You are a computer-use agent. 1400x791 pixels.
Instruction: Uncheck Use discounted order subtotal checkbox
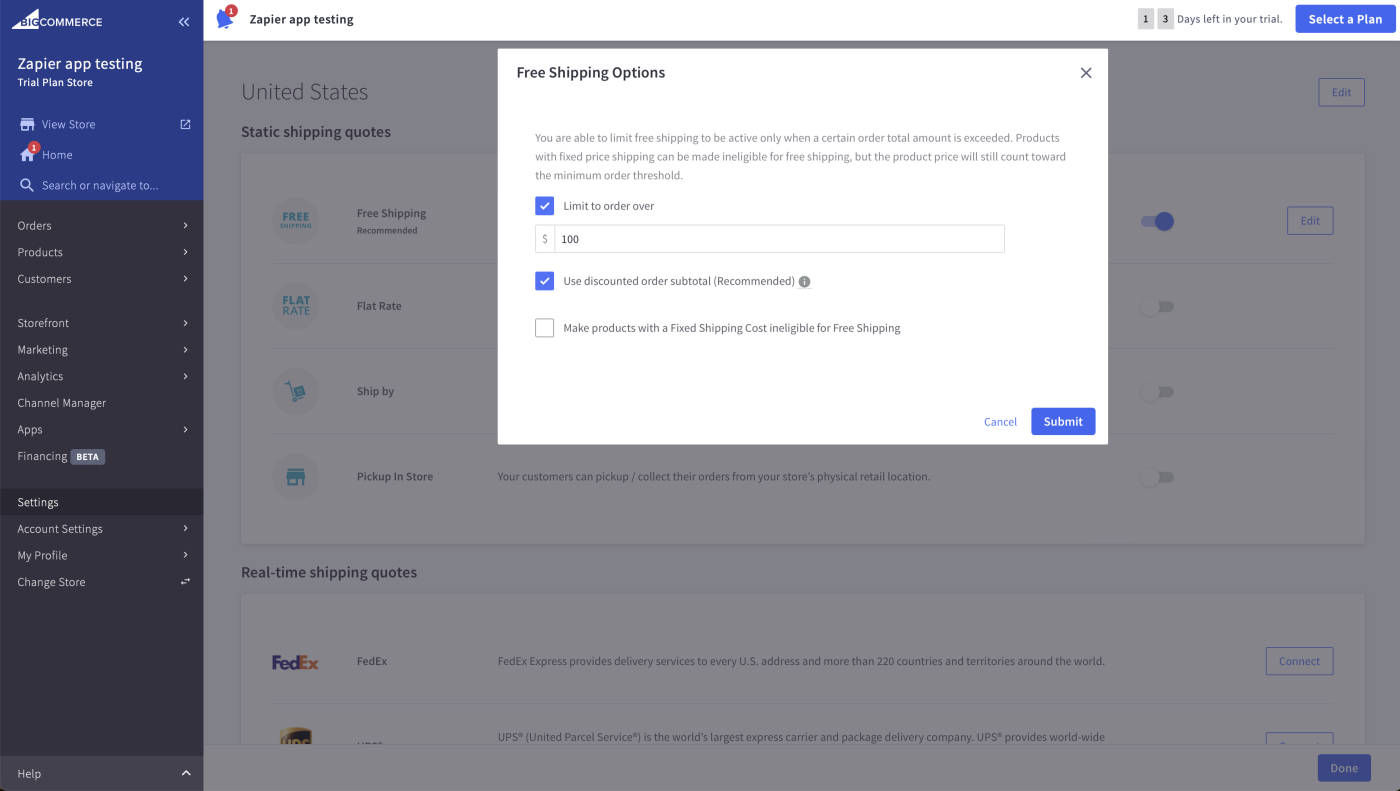point(544,281)
